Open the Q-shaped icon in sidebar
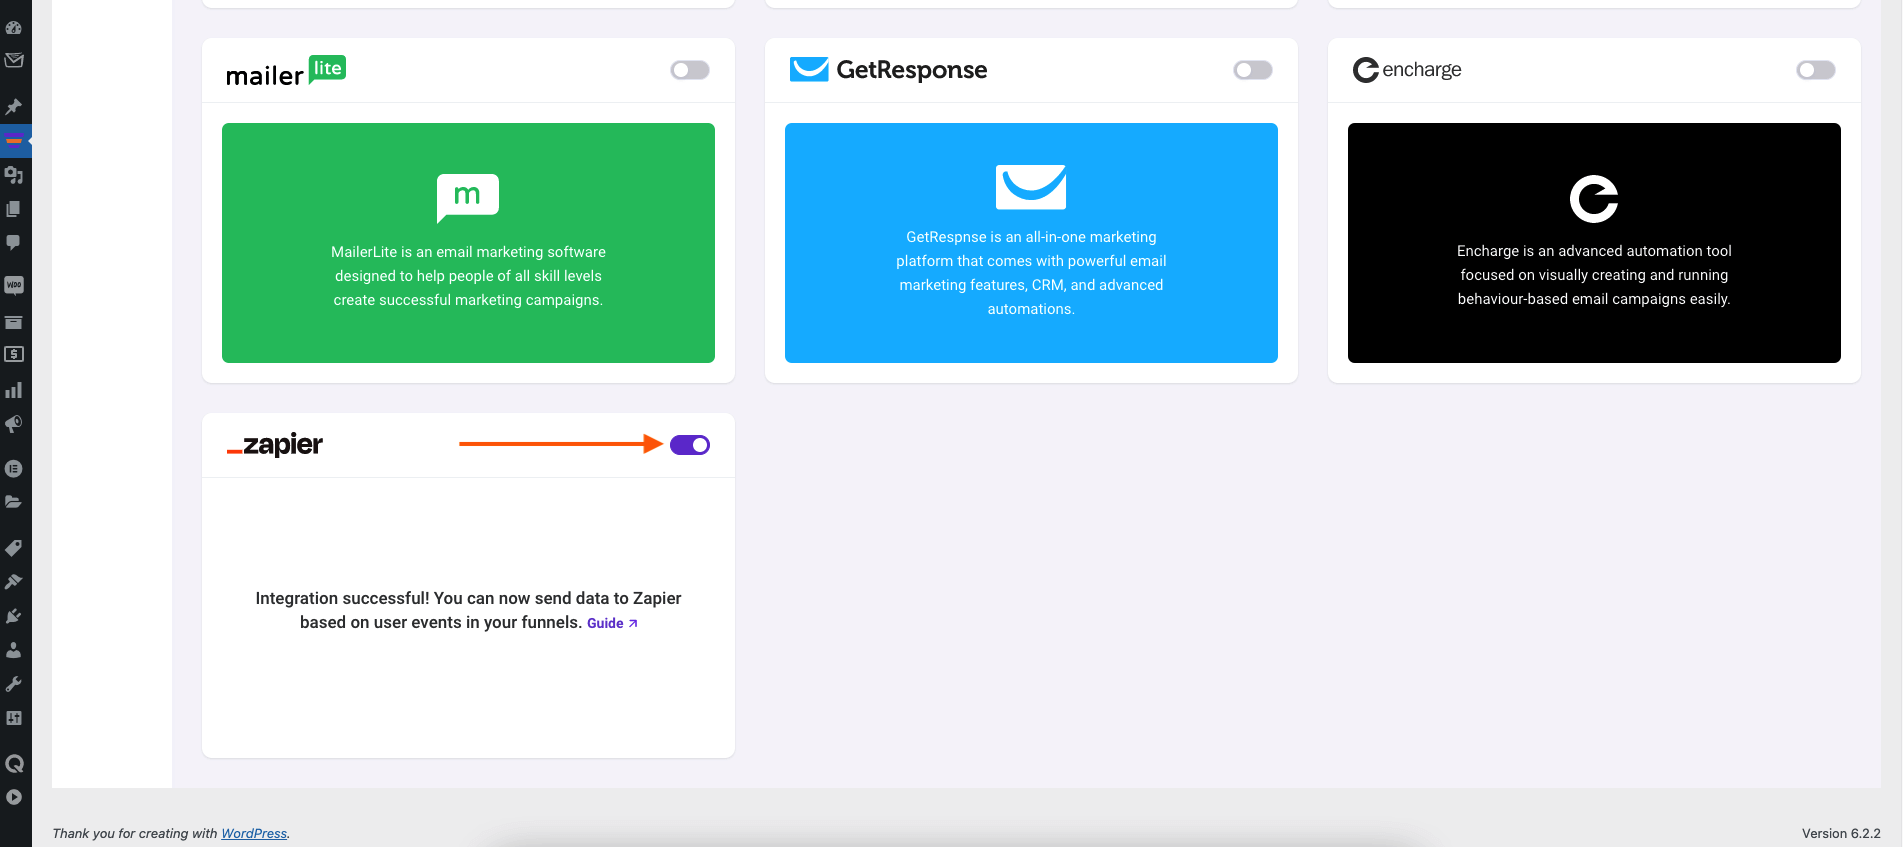Image resolution: width=1903 pixels, height=847 pixels. point(14,764)
